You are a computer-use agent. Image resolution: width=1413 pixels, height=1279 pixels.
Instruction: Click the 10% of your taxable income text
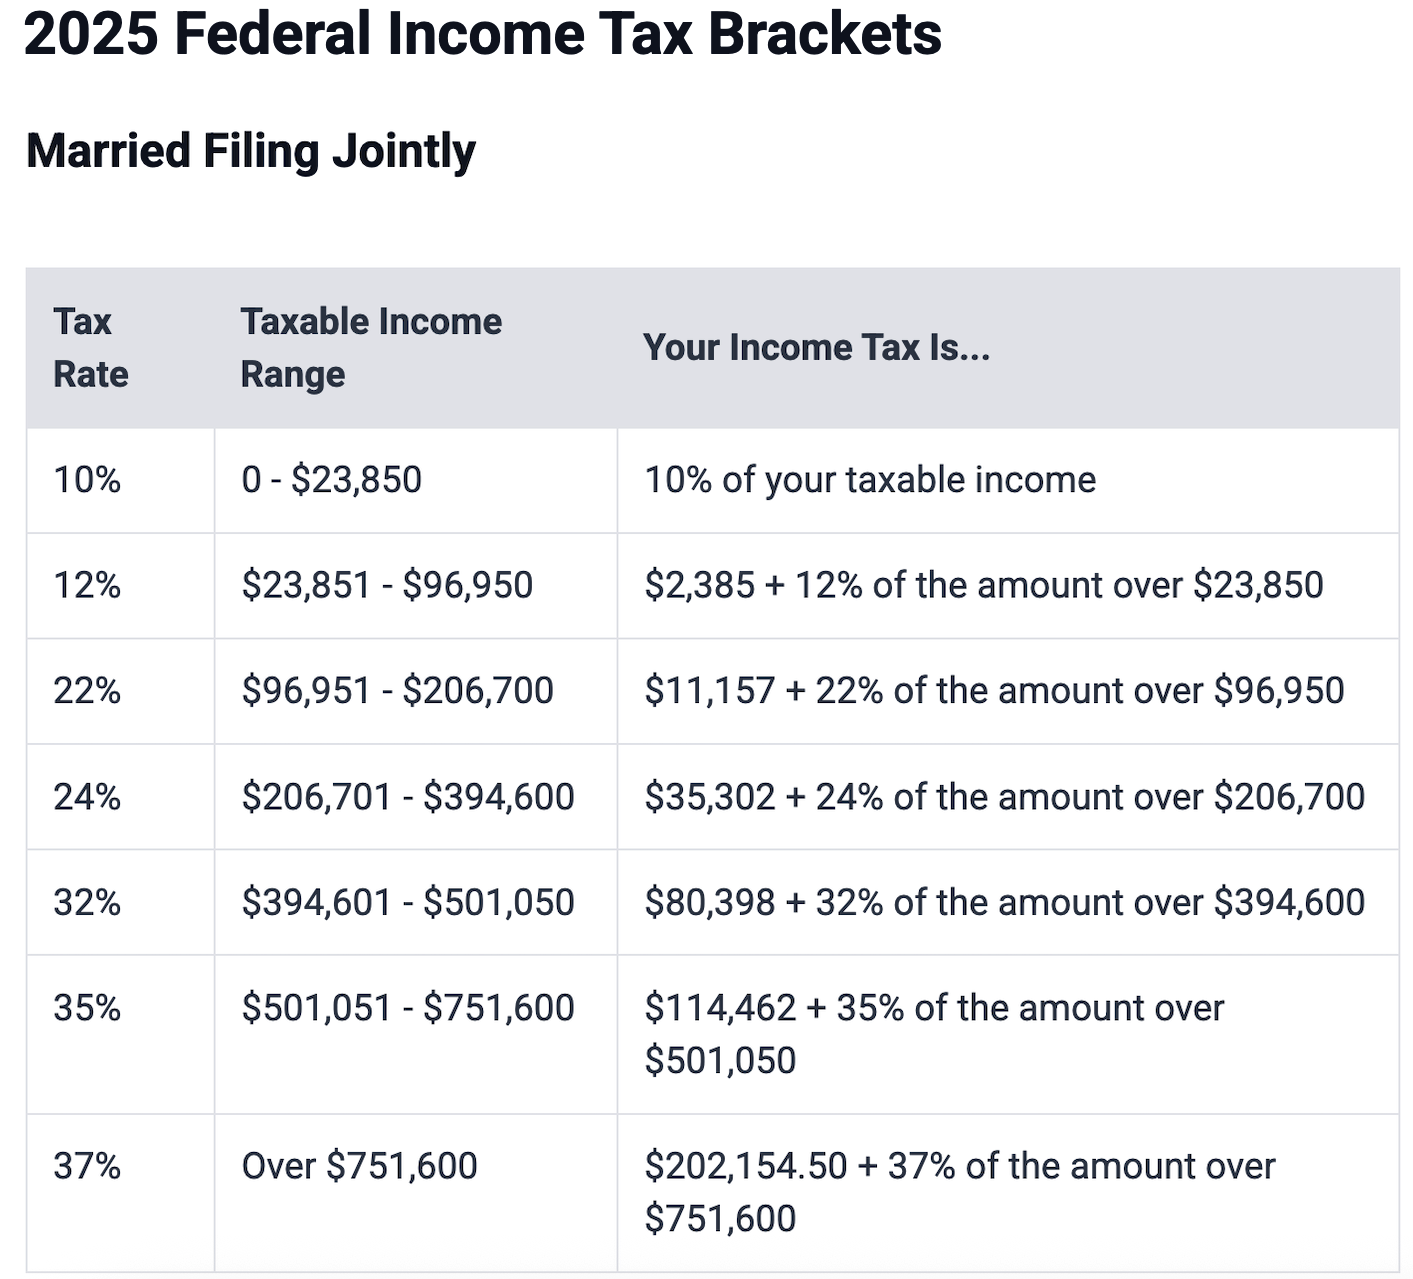point(870,480)
